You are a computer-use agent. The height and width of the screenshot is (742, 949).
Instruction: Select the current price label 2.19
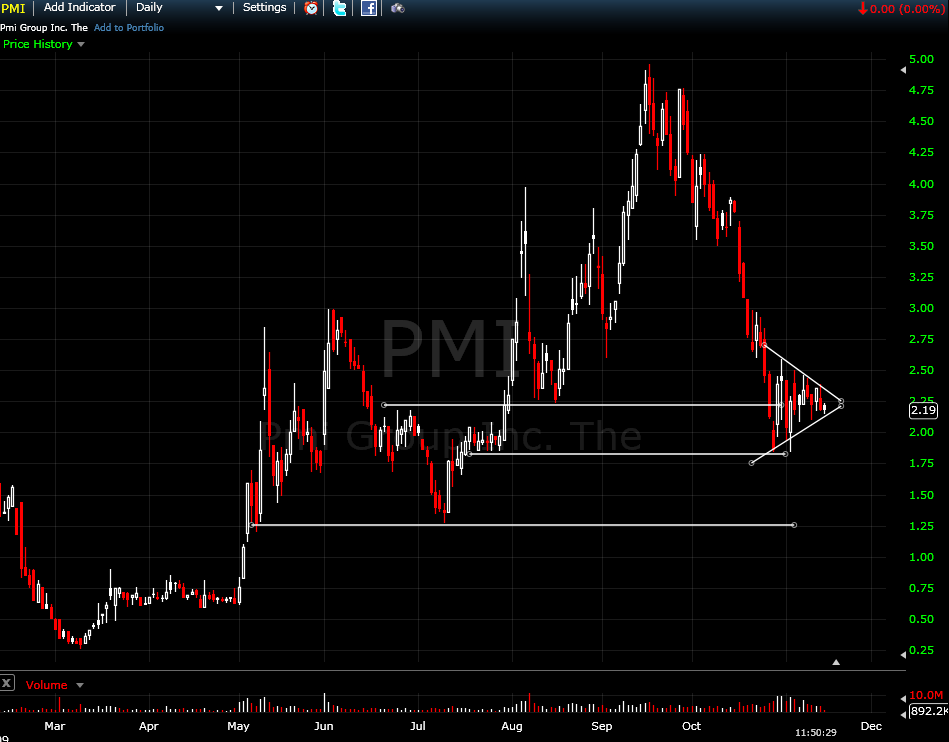[924, 410]
